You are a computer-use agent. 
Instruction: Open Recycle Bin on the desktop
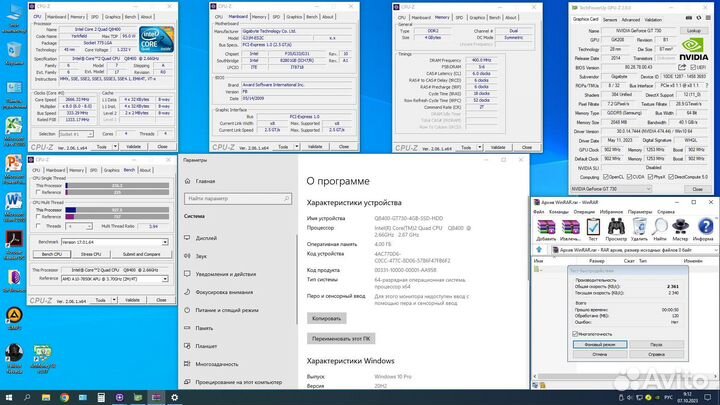click(x=14, y=51)
